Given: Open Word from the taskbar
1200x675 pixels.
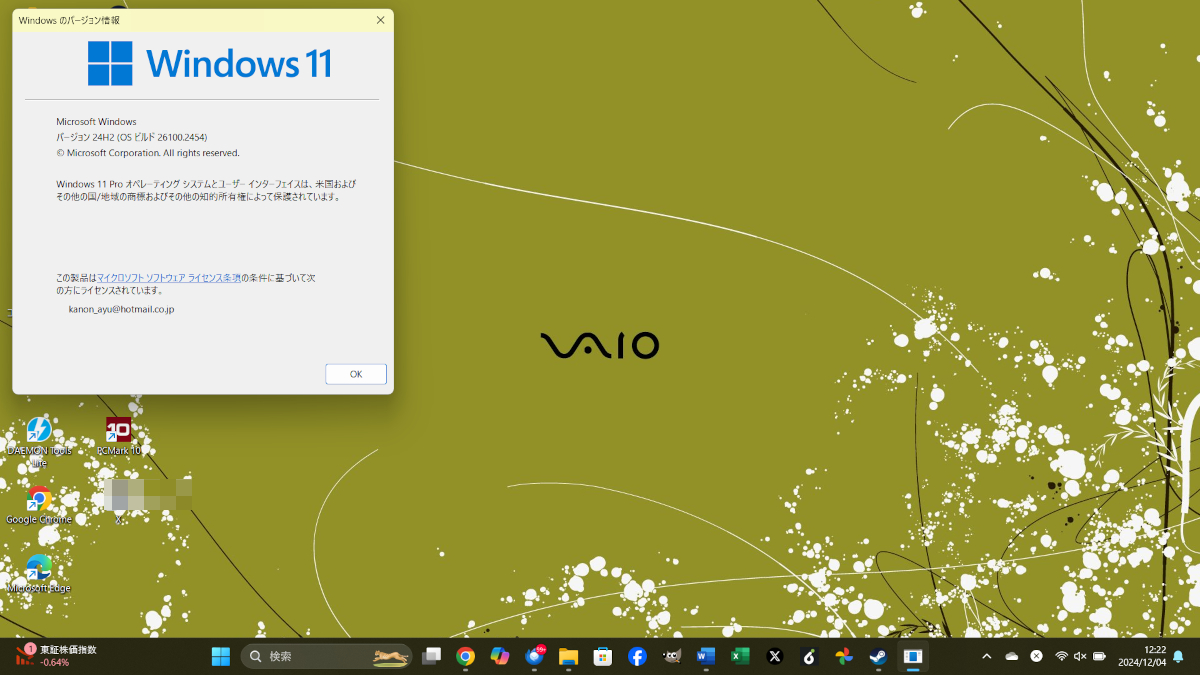Looking at the screenshot, I should coord(706,657).
